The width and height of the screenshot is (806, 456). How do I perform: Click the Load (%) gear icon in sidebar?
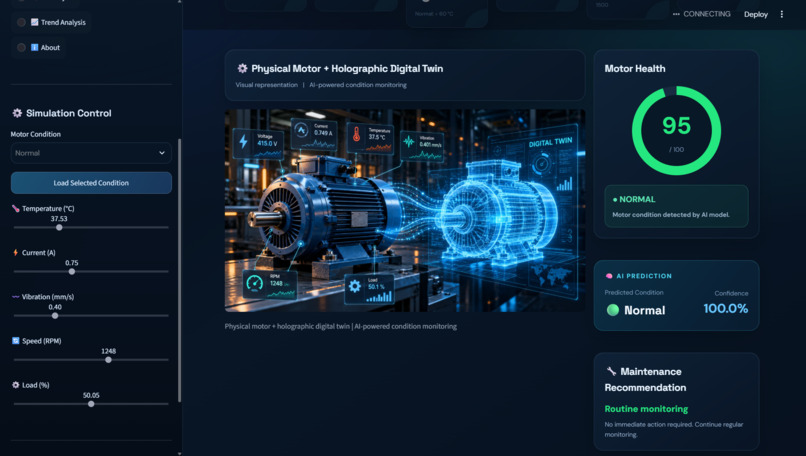point(15,385)
